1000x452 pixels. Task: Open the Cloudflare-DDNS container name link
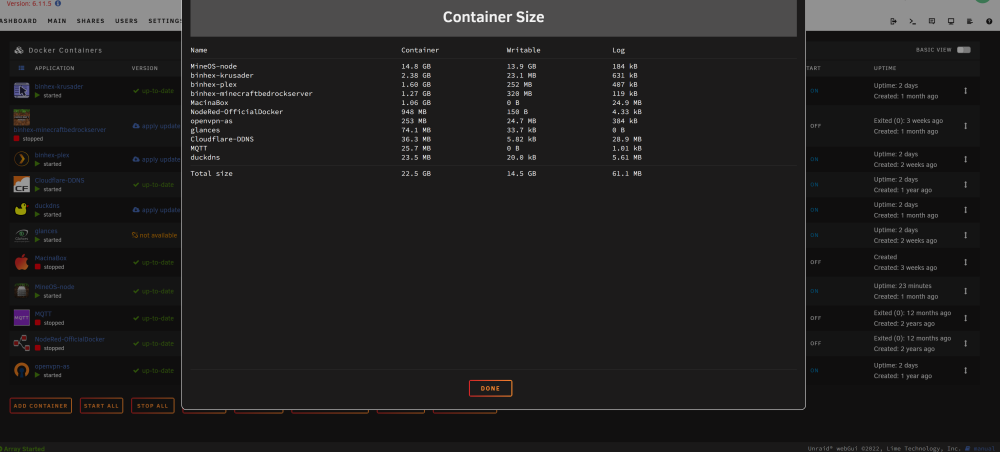pyautogui.click(x=59, y=180)
